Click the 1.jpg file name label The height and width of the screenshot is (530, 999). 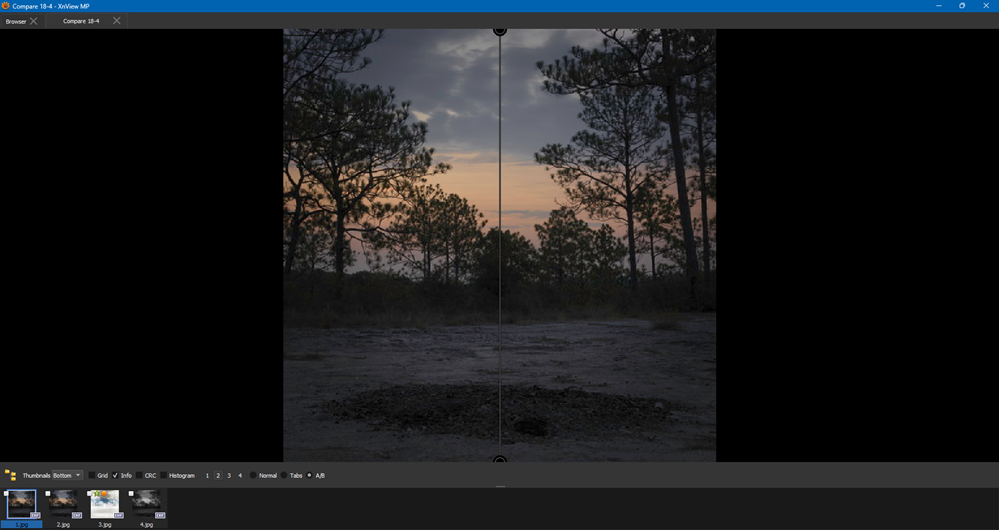pyautogui.click(x=22, y=524)
